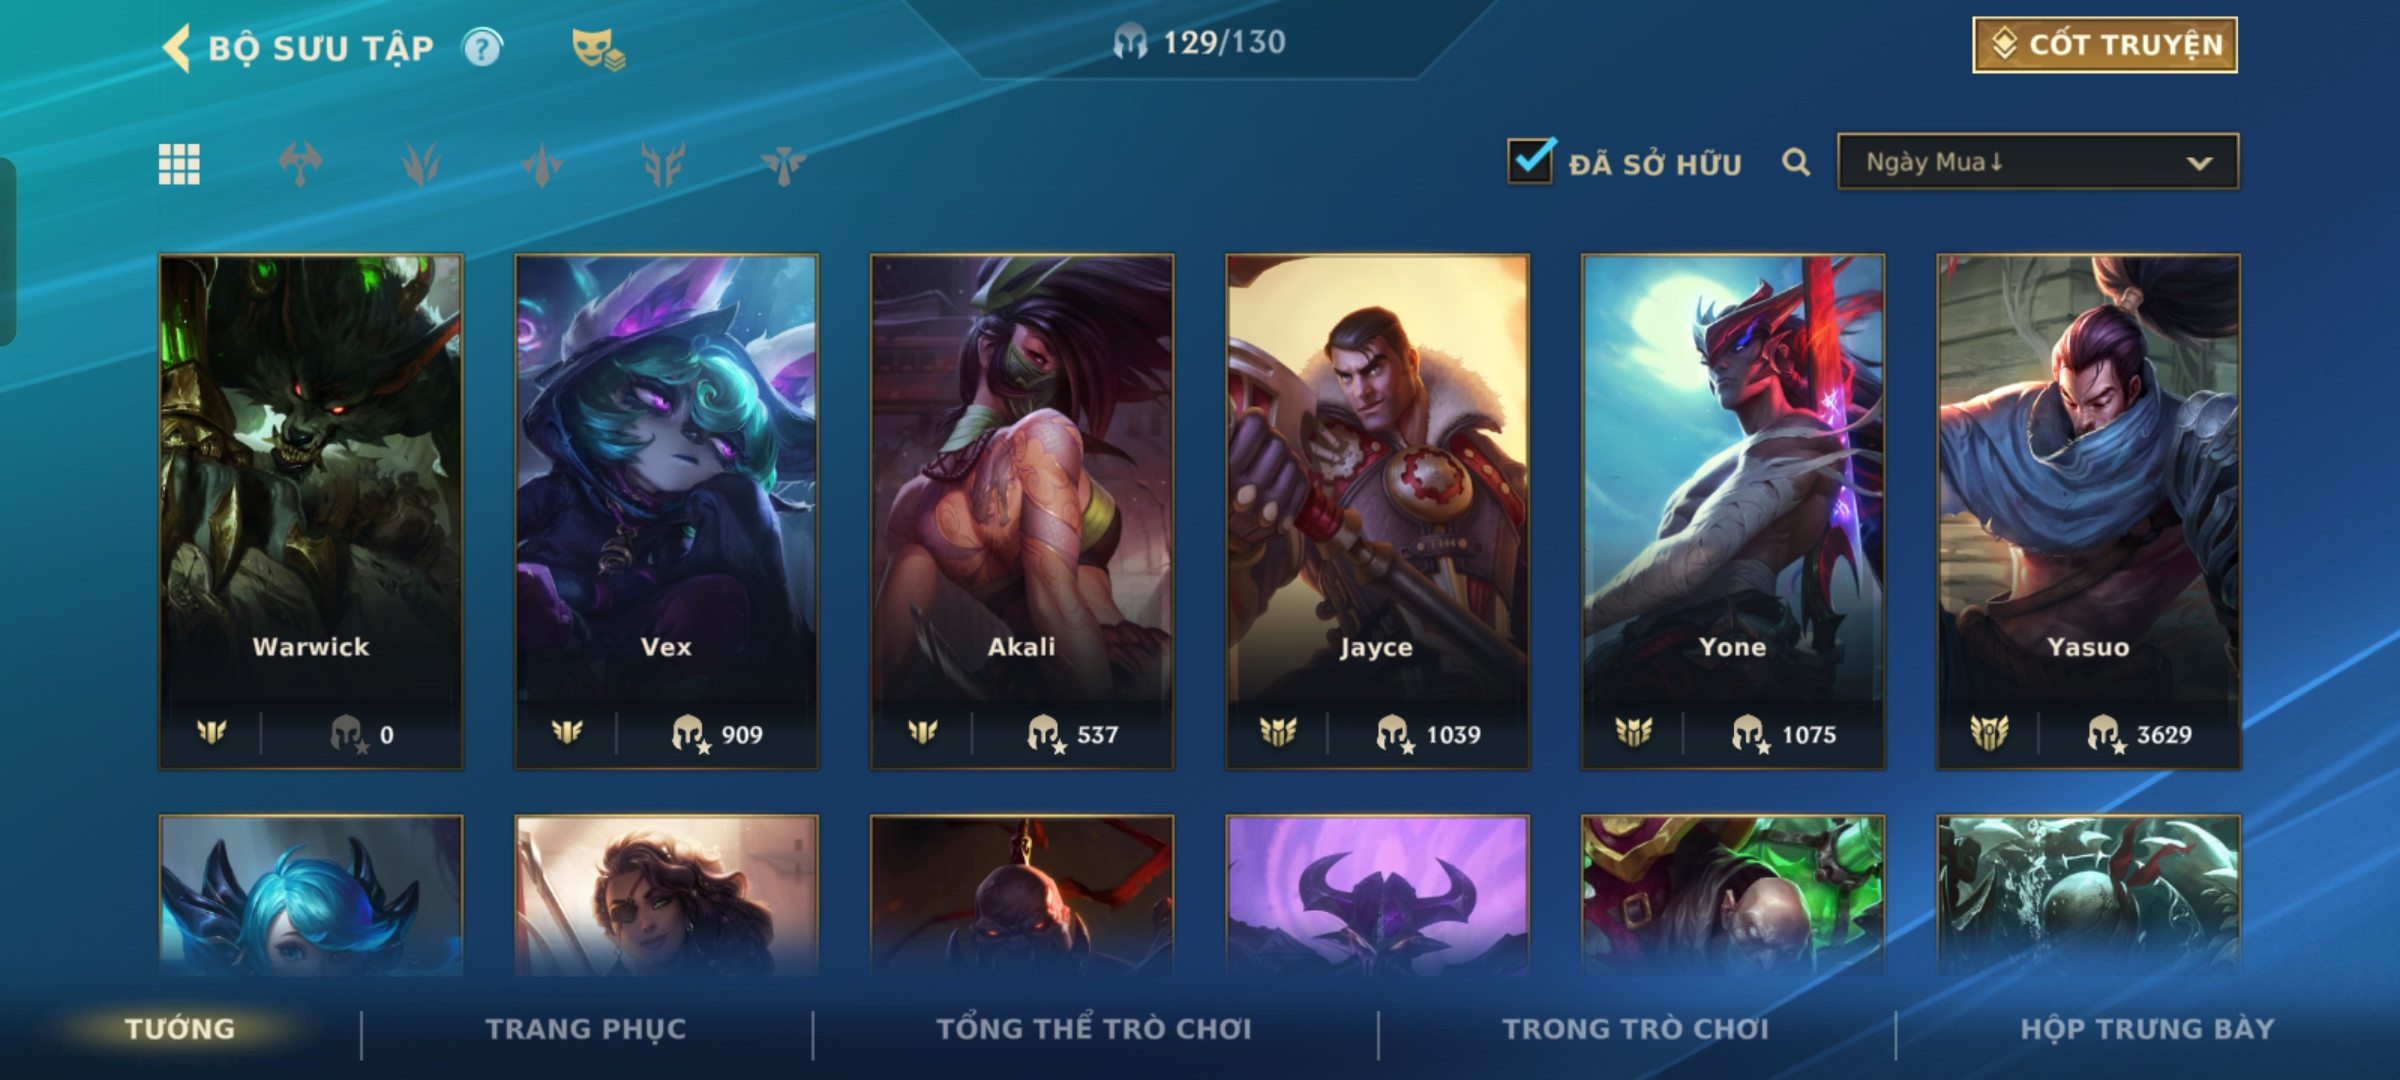Tap the 129/130 champion count indicator
This screenshot has width=2400, height=1080.
pyautogui.click(x=1199, y=42)
